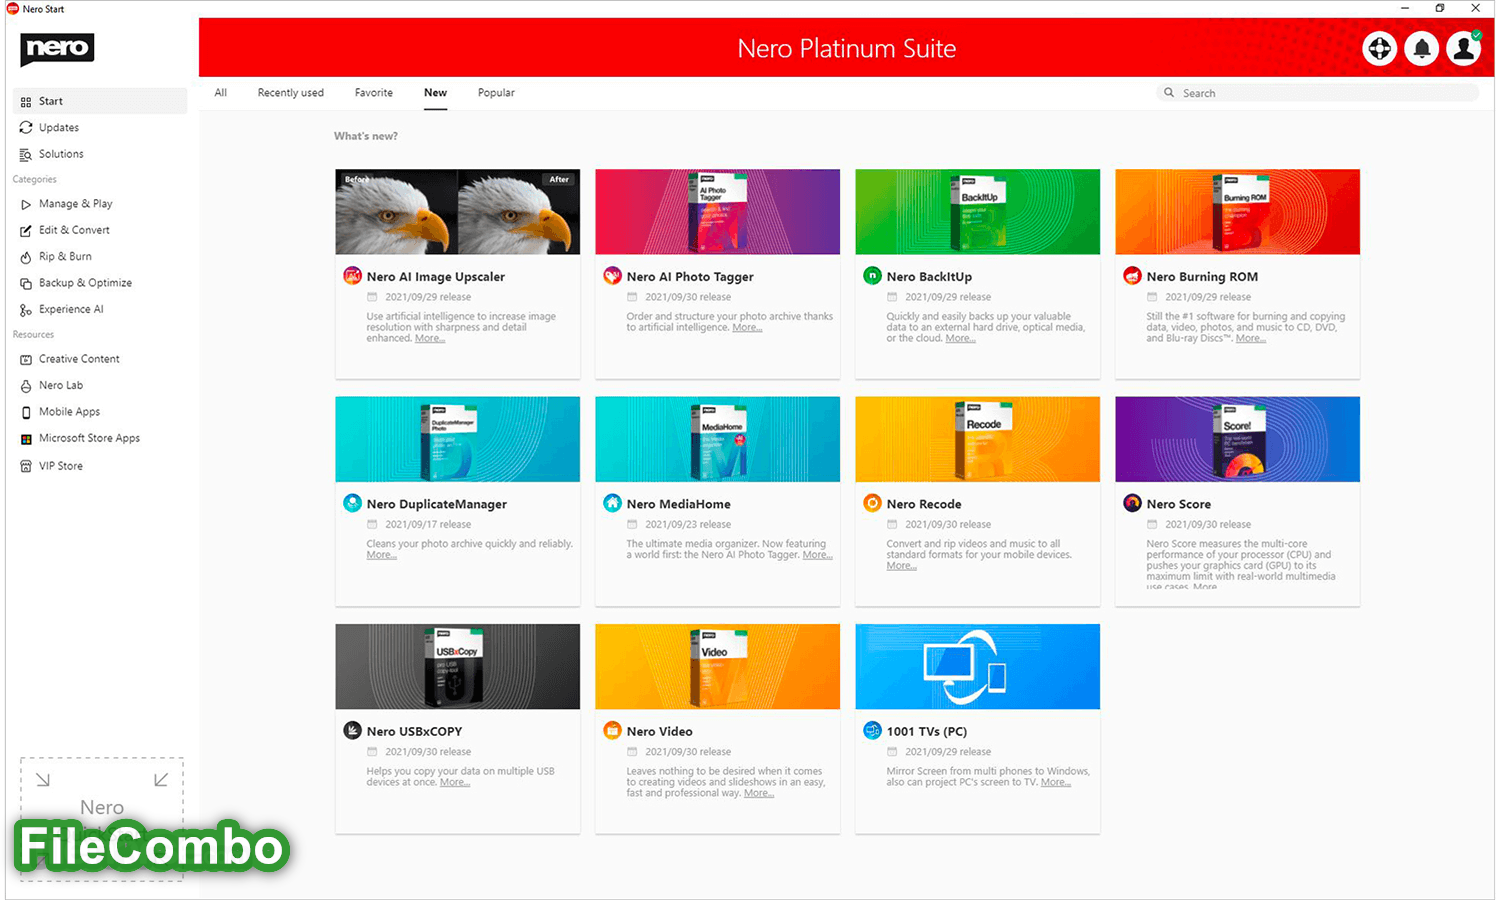Screen dimensions: 1500x900
Task: Click the Creative Content icon
Action: [26, 359]
